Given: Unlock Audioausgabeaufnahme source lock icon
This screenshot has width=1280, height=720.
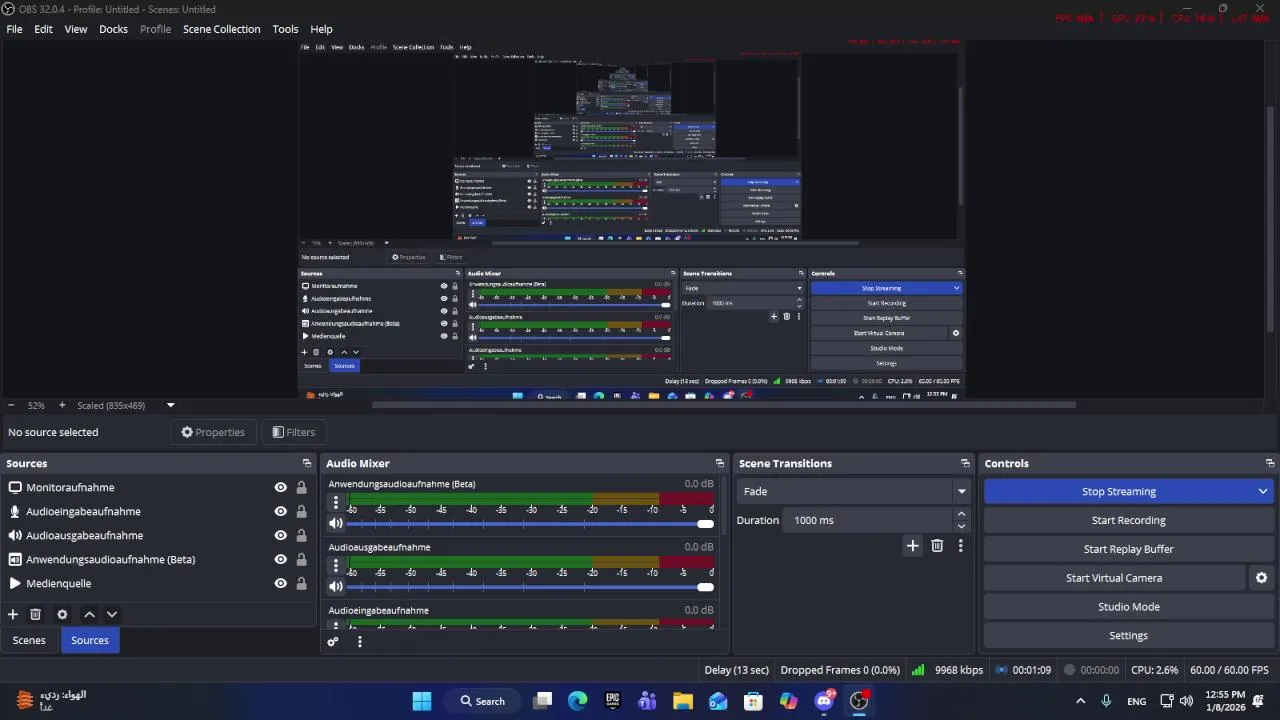Looking at the screenshot, I should 301,535.
